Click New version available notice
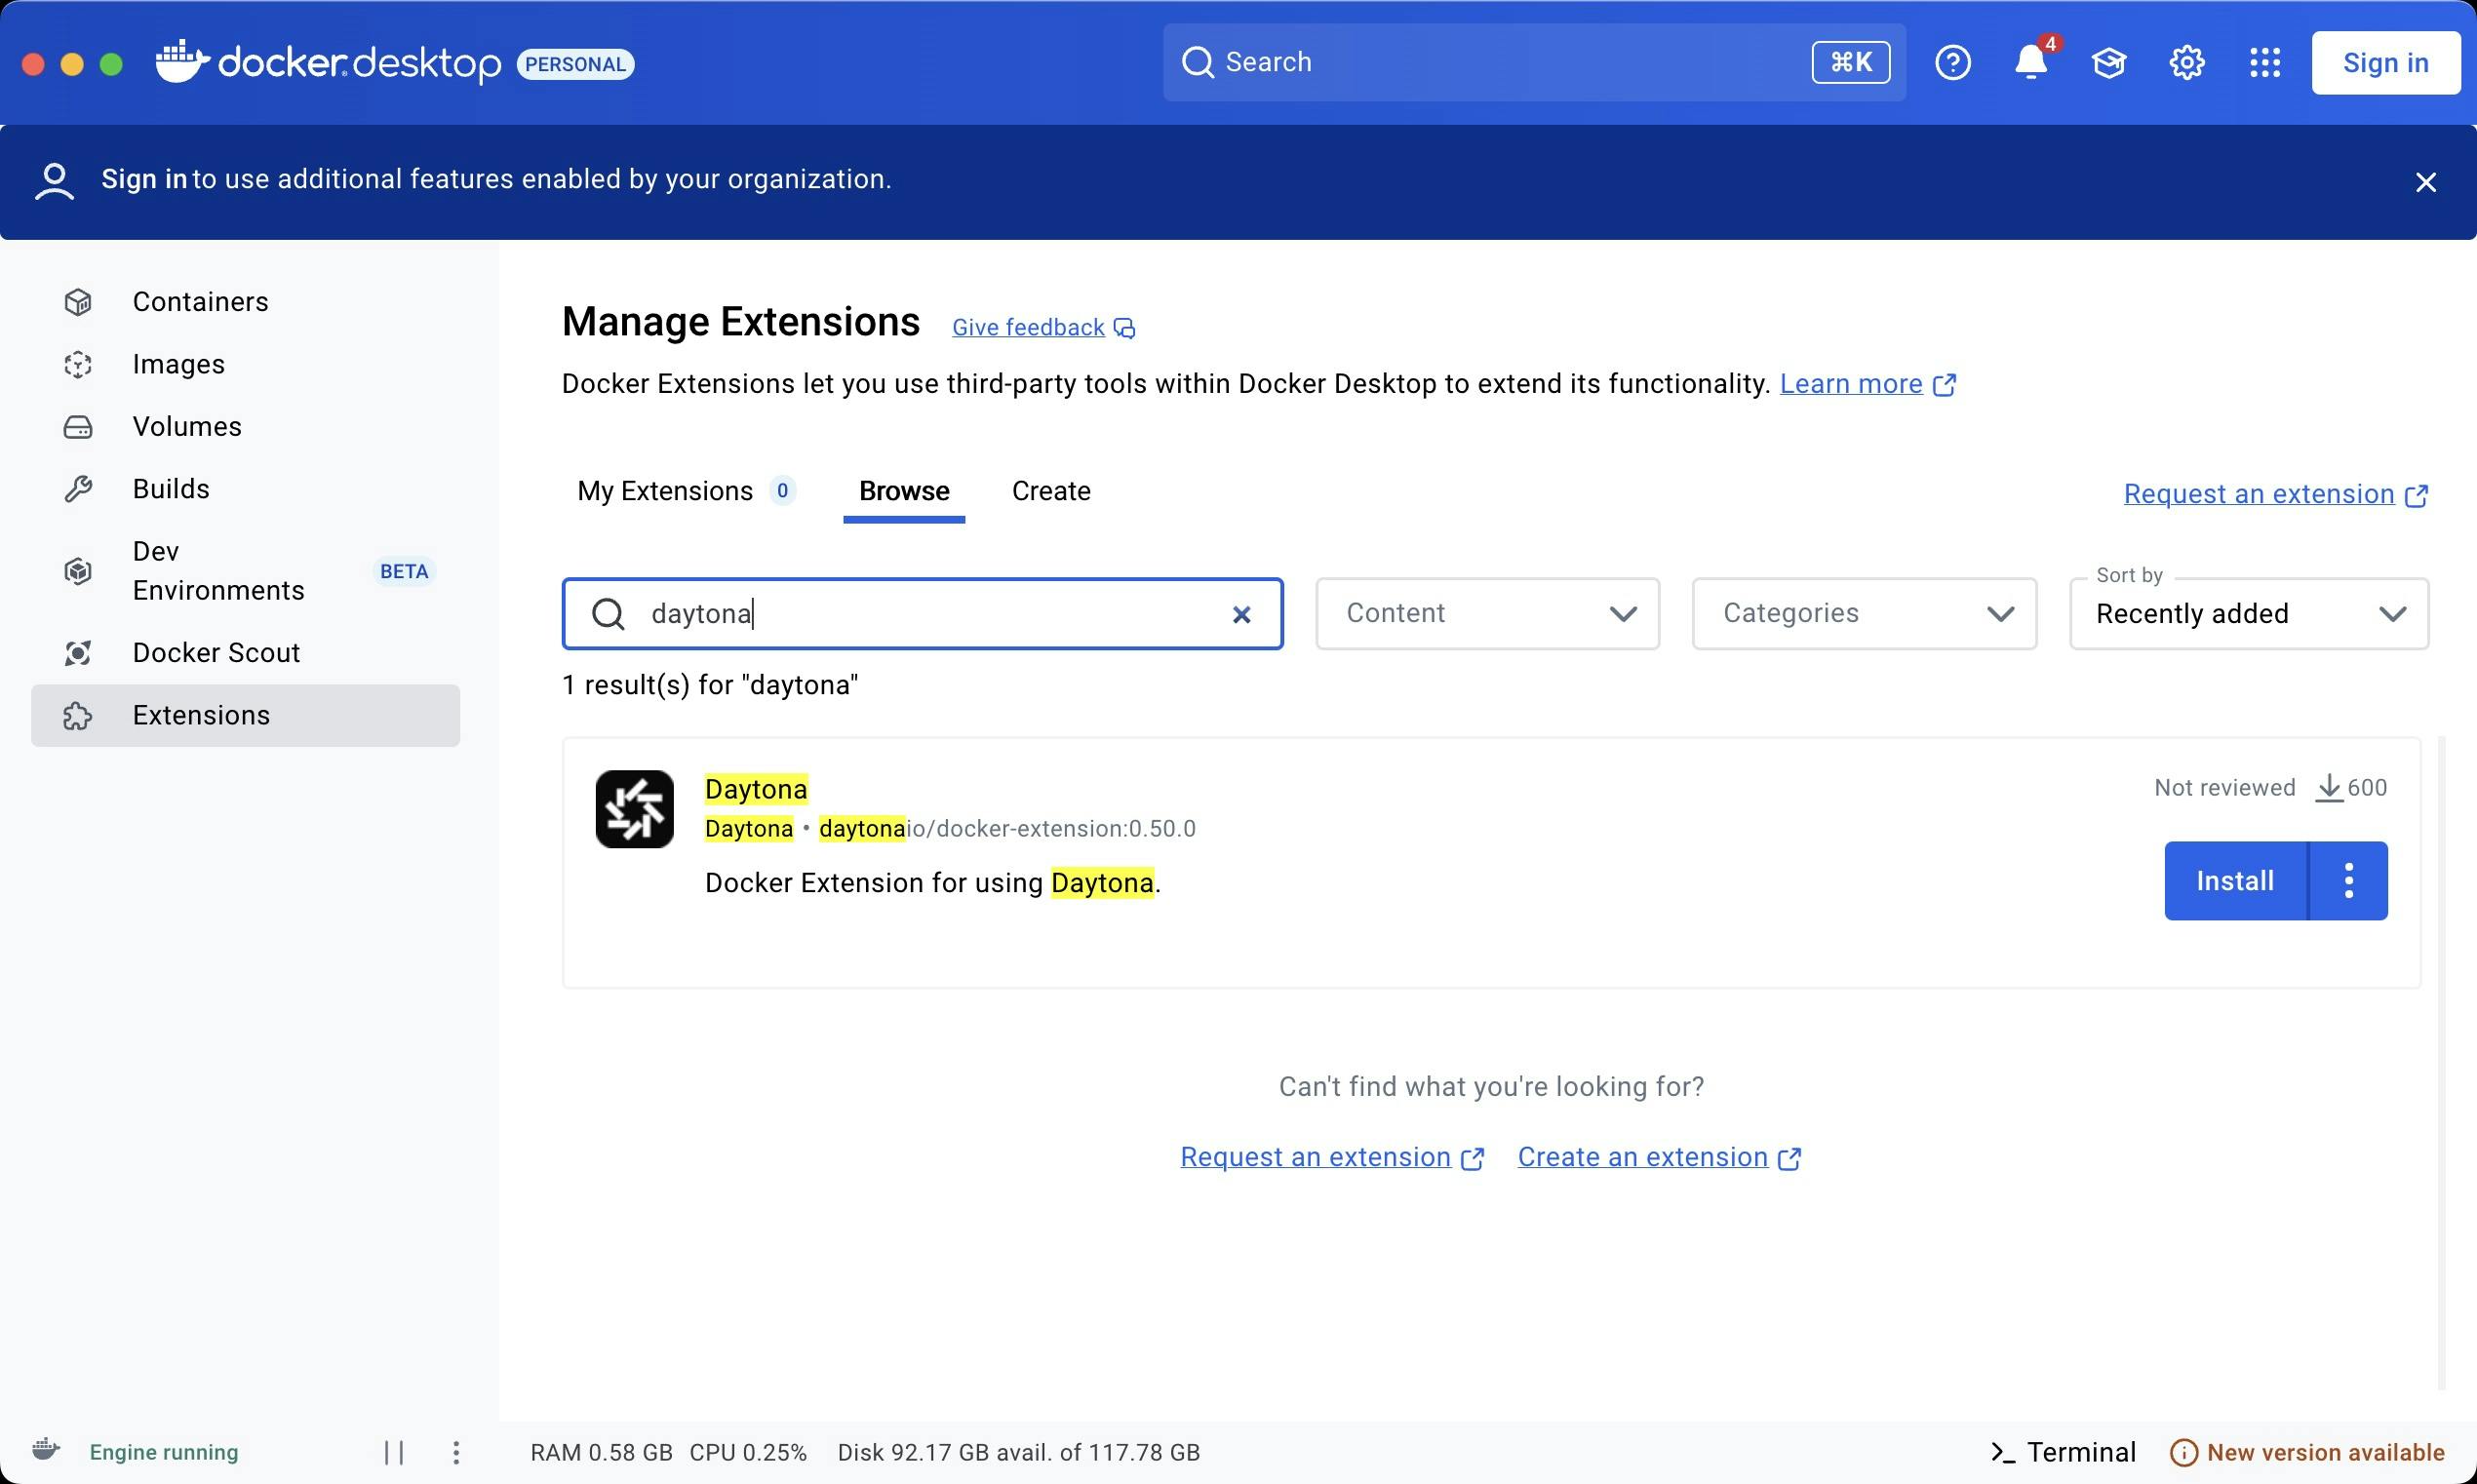 [2307, 1452]
